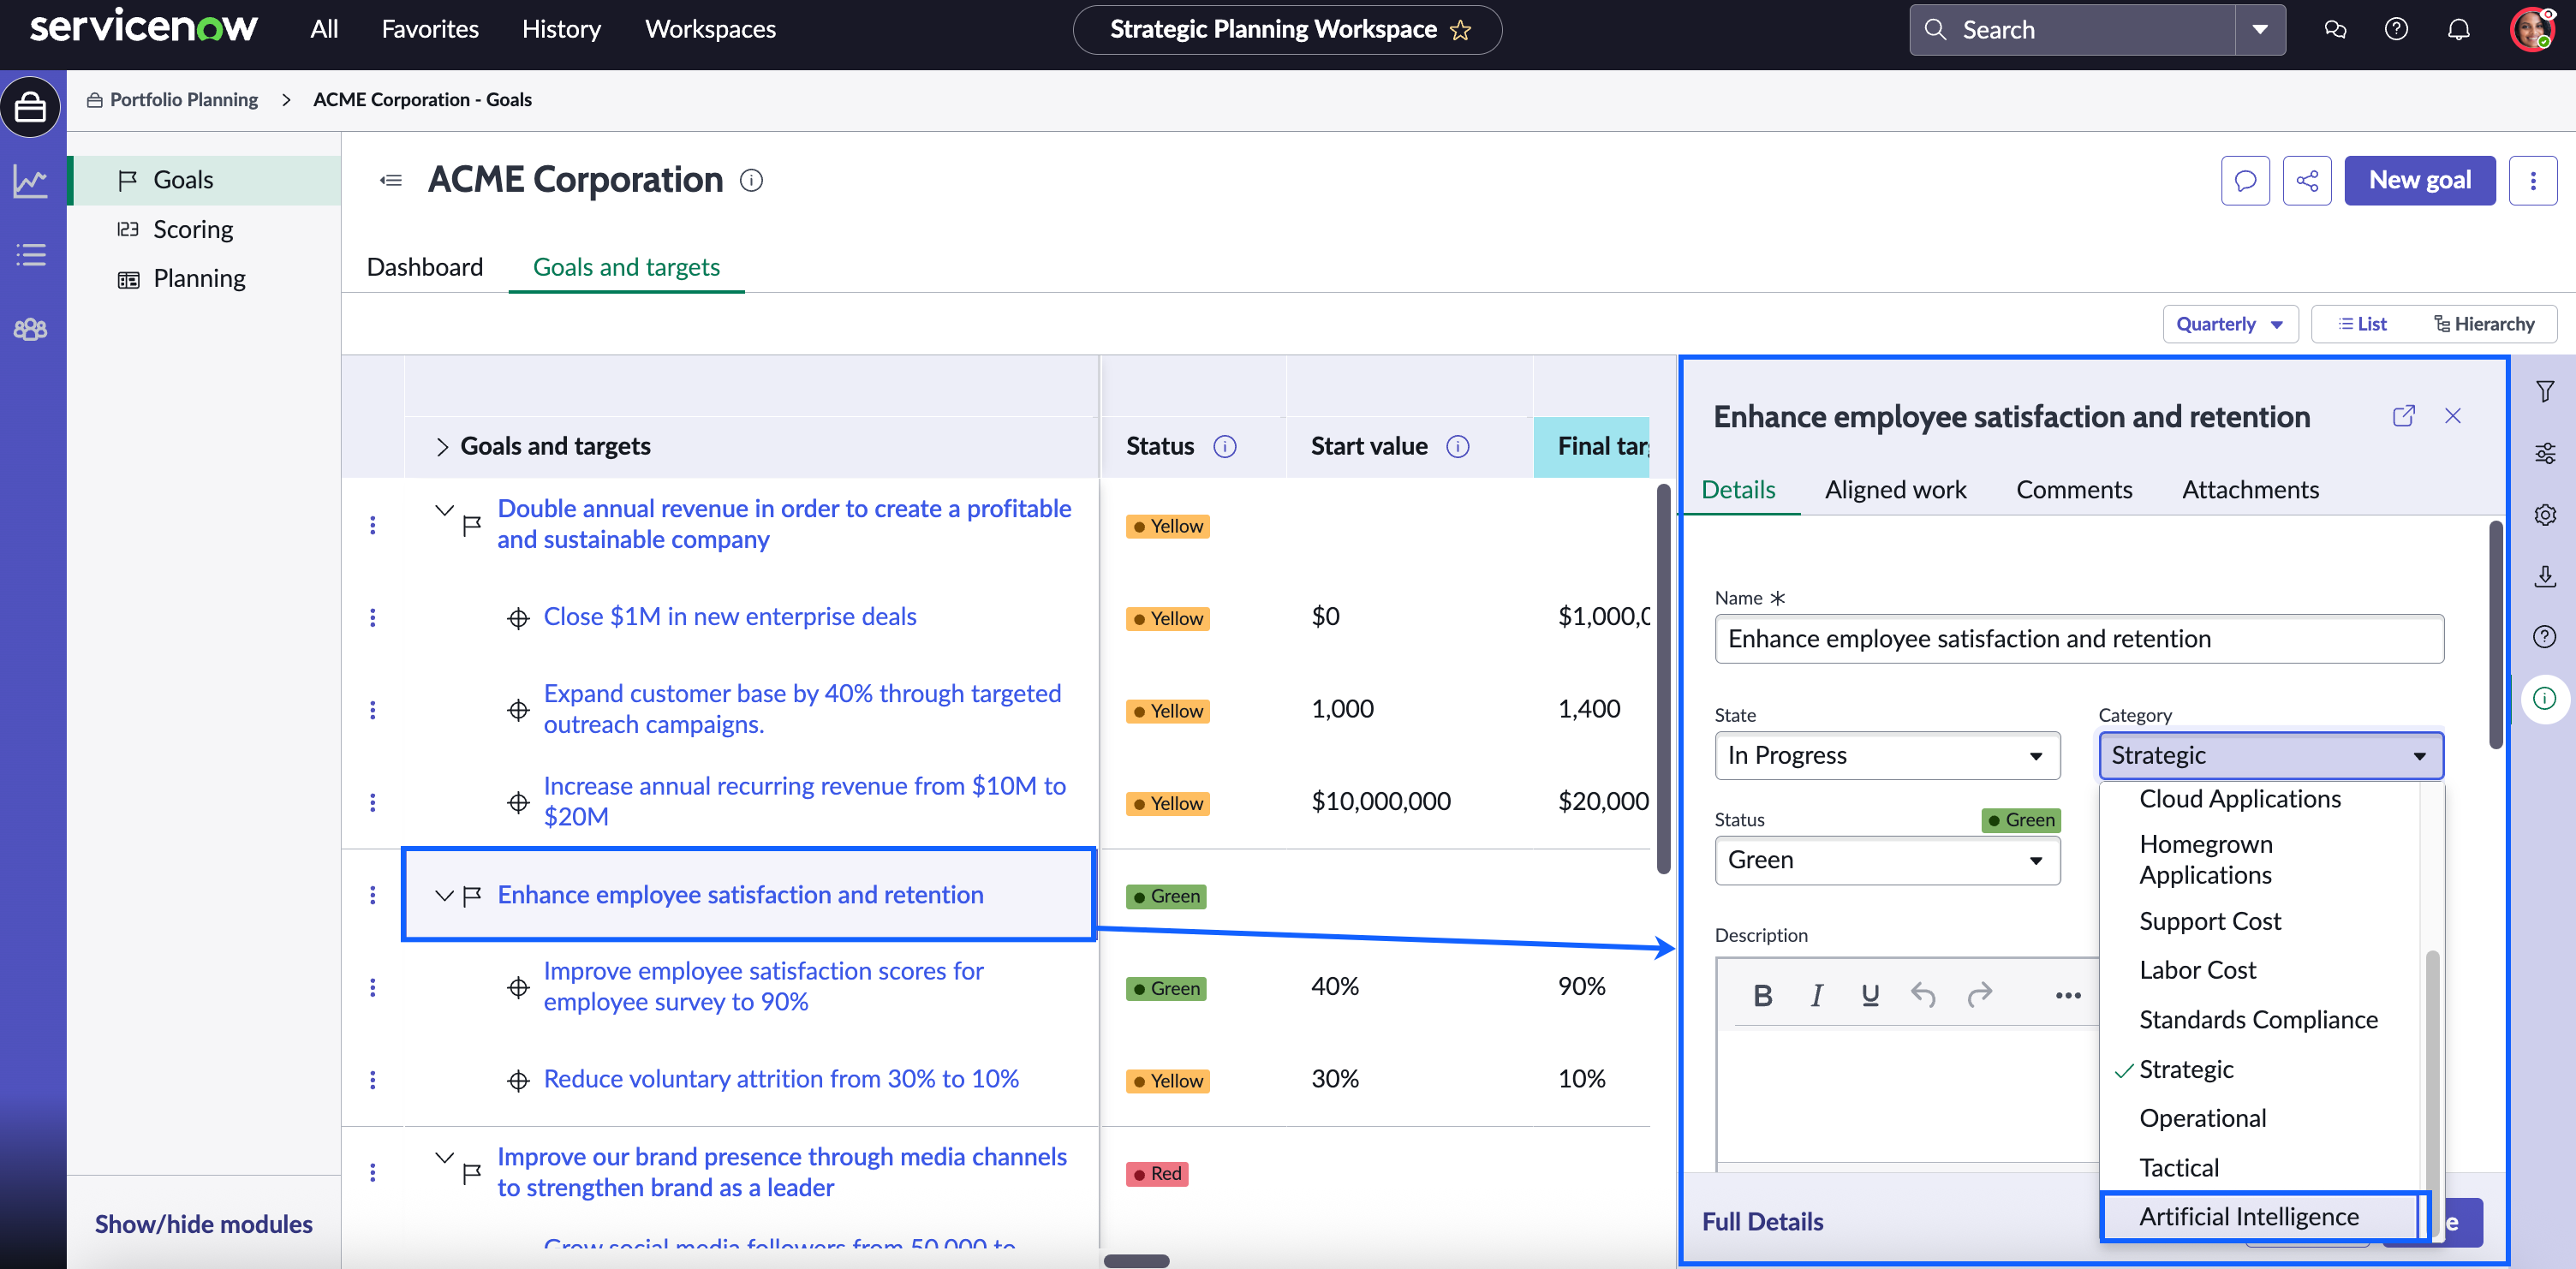This screenshot has width=2576, height=1269.
Task: Click the help circle icon on right rail
Action: pyautogui.click(x=2545, y=637)
